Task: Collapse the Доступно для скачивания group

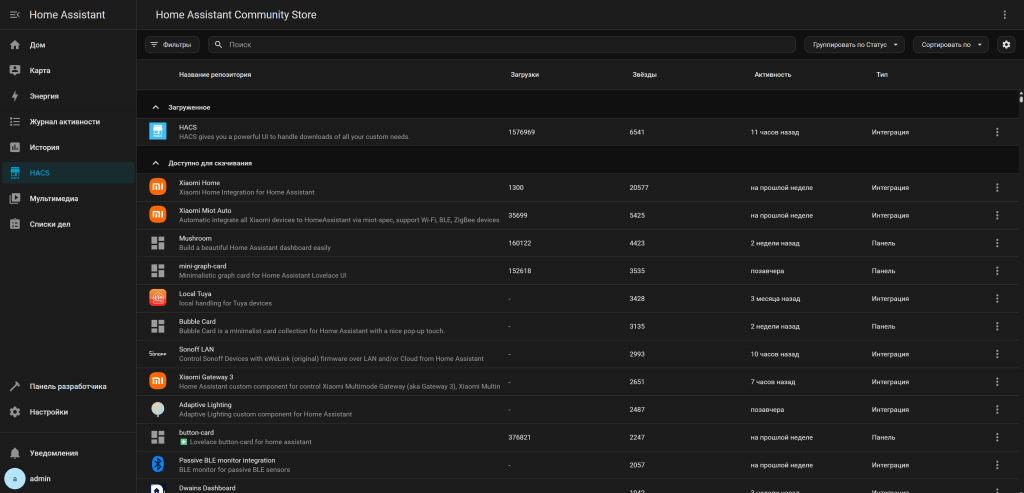Action: (155, 163)
